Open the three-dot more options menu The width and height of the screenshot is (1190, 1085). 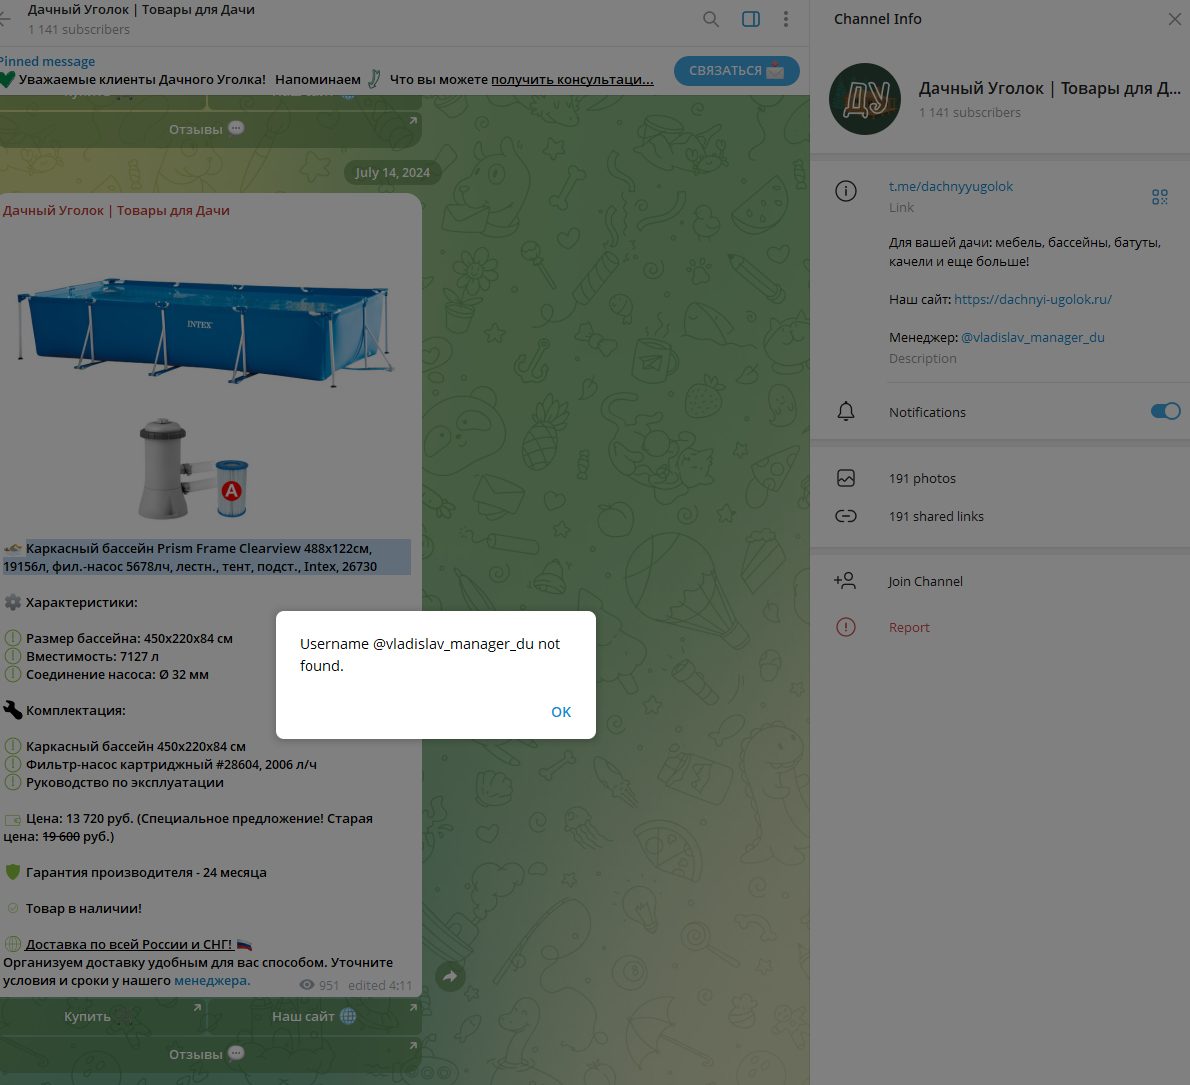pos(785,19)
